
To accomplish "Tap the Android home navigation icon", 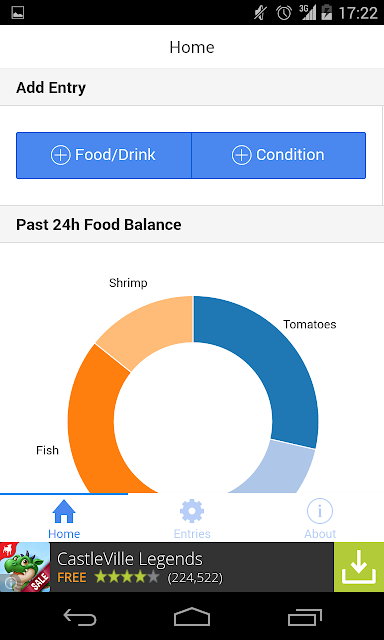I will click(192, 616).
